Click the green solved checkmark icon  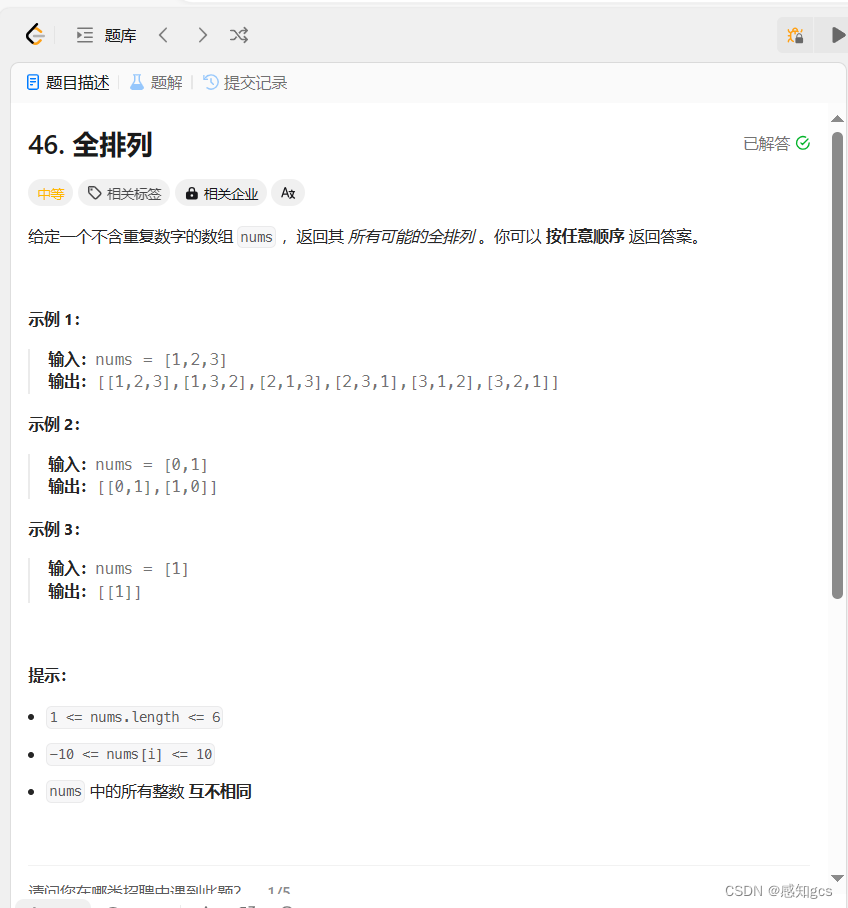803,143
